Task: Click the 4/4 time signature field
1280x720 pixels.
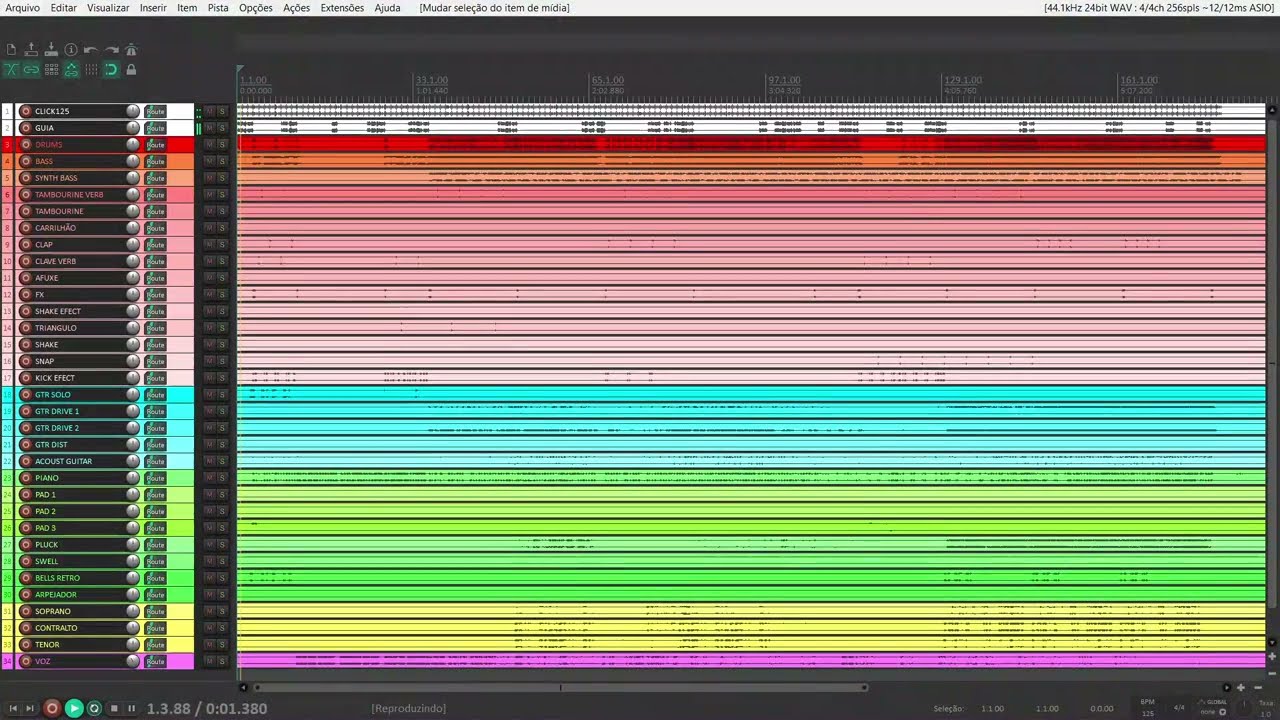Action: [x=1179, y=707]
